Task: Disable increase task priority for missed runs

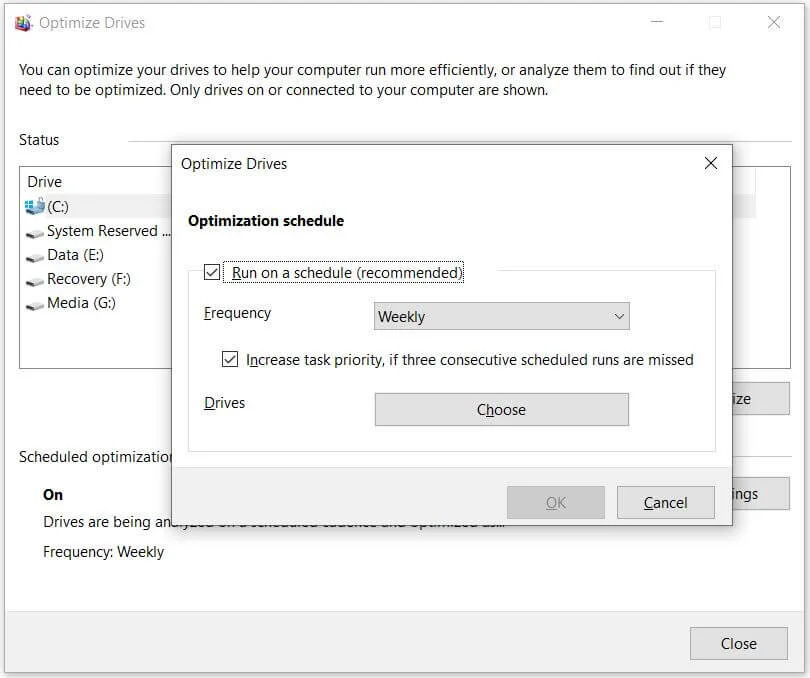Action: [x=230, y=359]
